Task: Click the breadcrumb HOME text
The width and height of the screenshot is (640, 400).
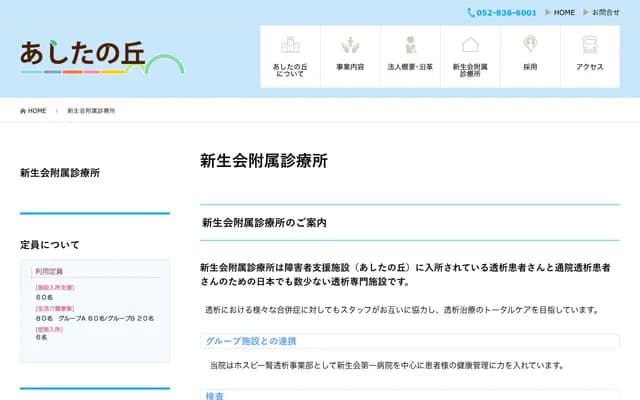Action: 37,110
